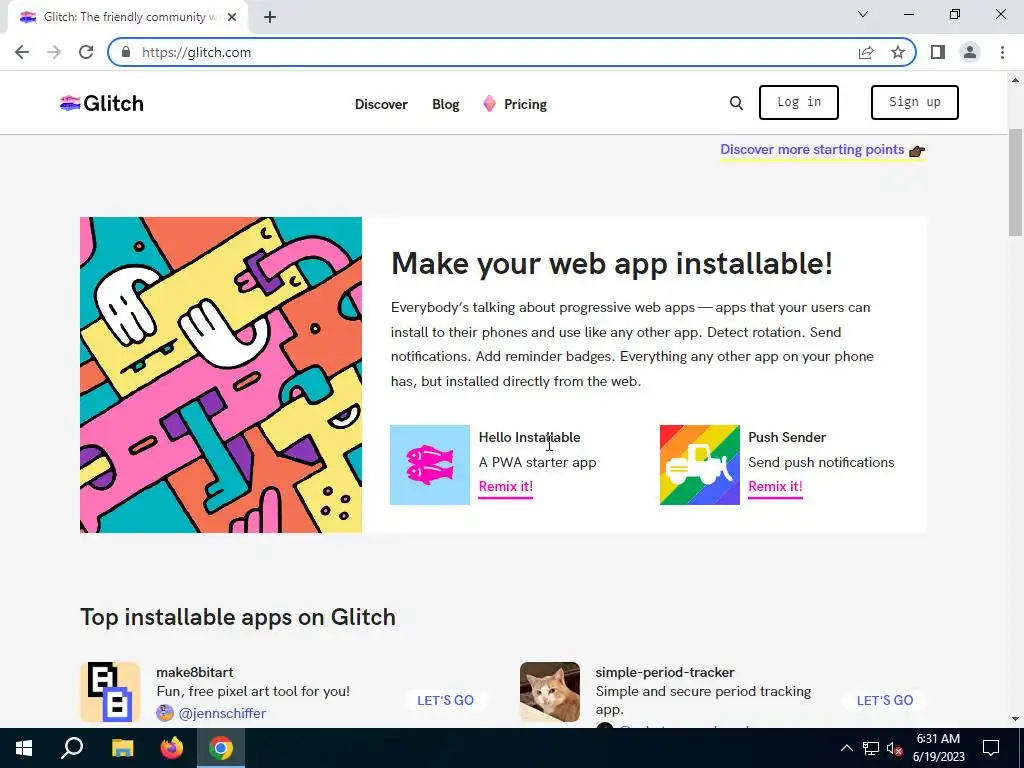The image size is (1024, 768).
Task: Show hidden system tray icons
Action: pyautogui.click(x=846, y=748)
